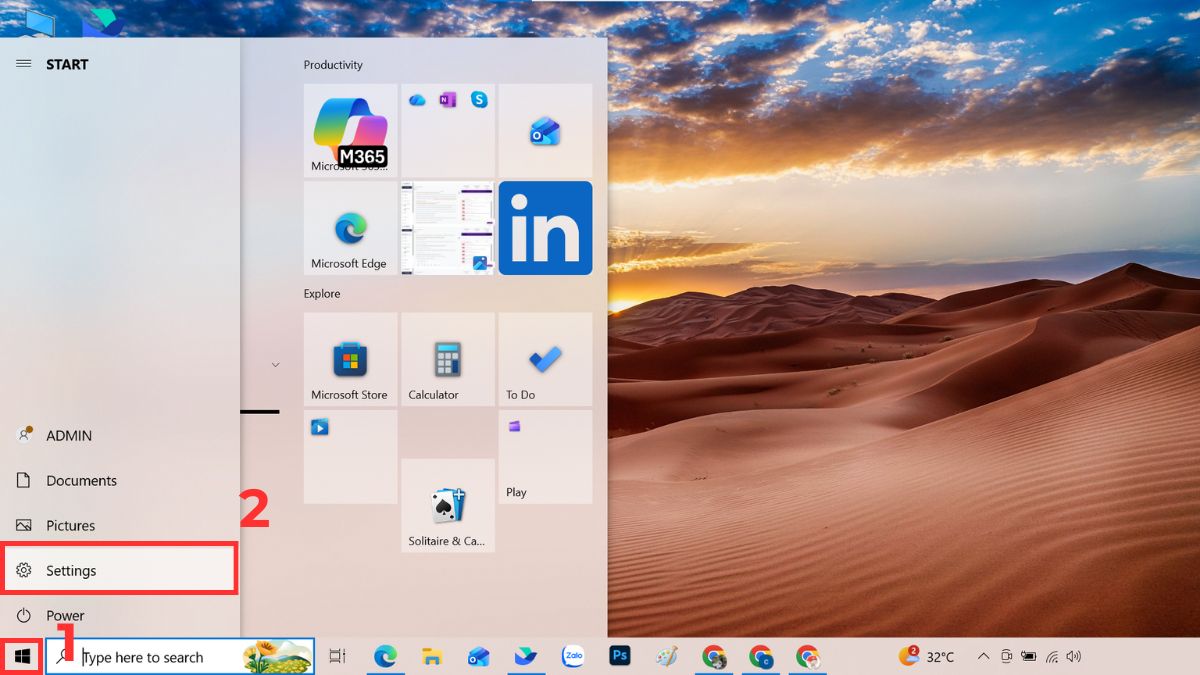The height and width of the screenshot is (675, 1200).
Task: Open Pictures from the Start sidebar
Action: click(120, 526)
